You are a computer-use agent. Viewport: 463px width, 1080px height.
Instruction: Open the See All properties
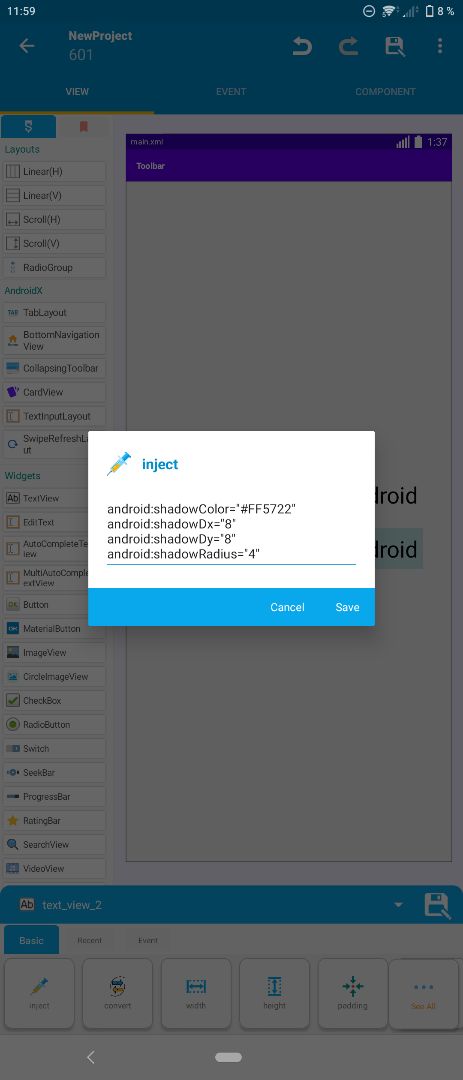click(424, 993)
